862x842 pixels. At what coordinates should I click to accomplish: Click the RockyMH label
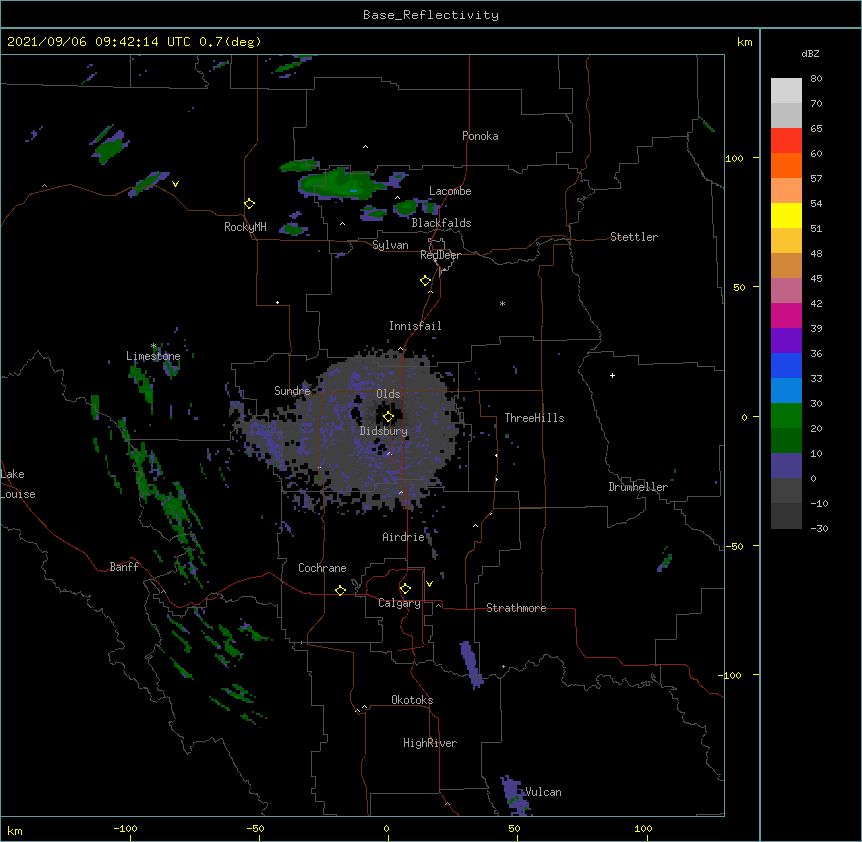[245, 227]
